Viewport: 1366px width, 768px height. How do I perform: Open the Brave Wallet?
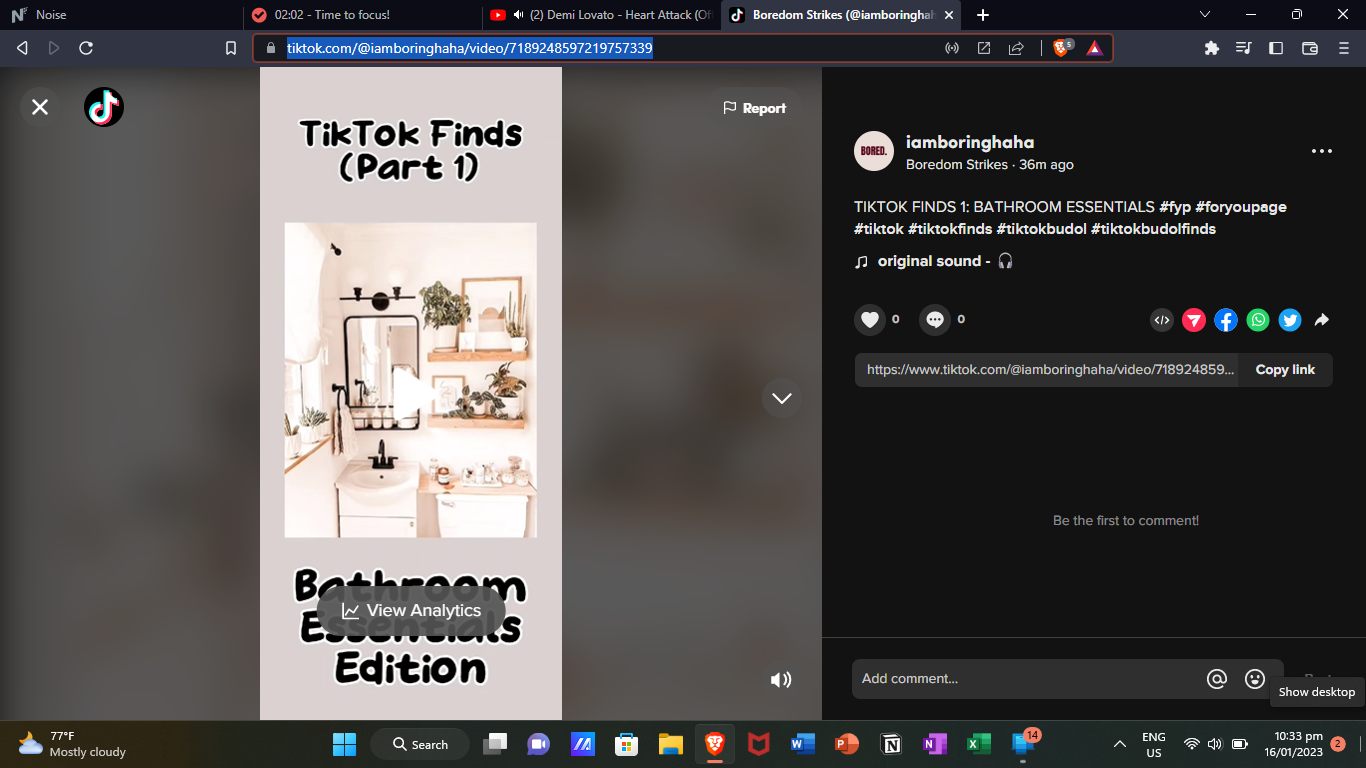pos(1310,48)
